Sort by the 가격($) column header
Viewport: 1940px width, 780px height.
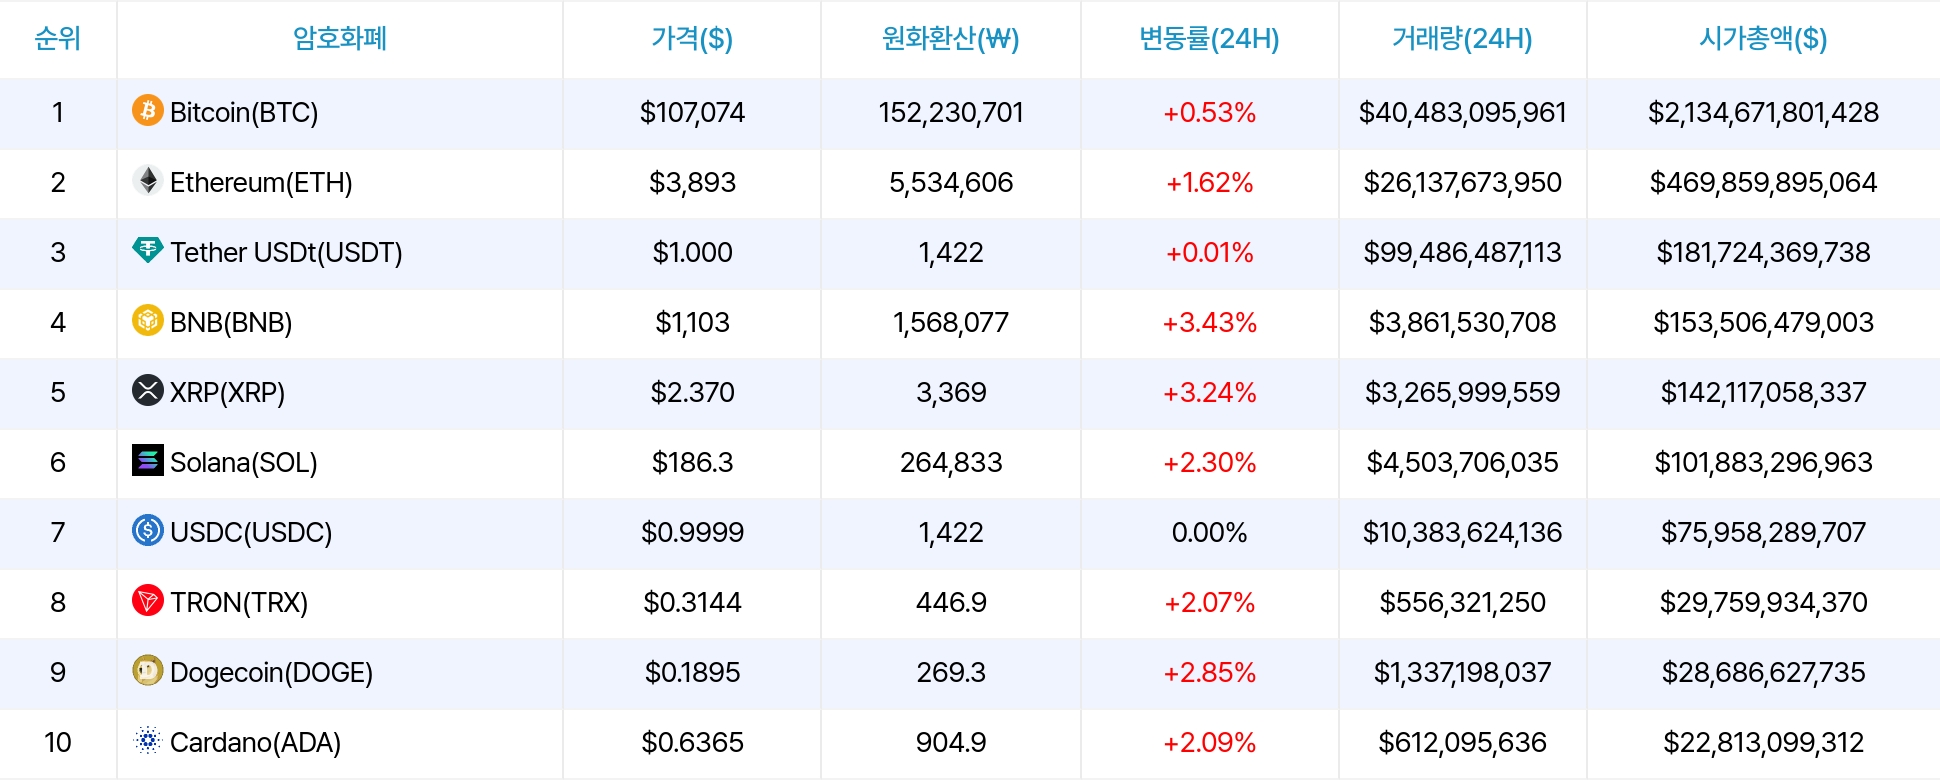(x=692, y=39)
